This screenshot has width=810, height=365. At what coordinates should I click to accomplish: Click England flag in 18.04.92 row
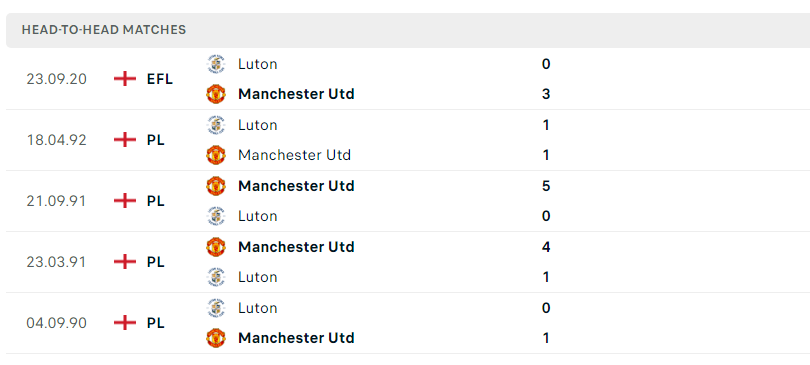click(x=124, y=140)
